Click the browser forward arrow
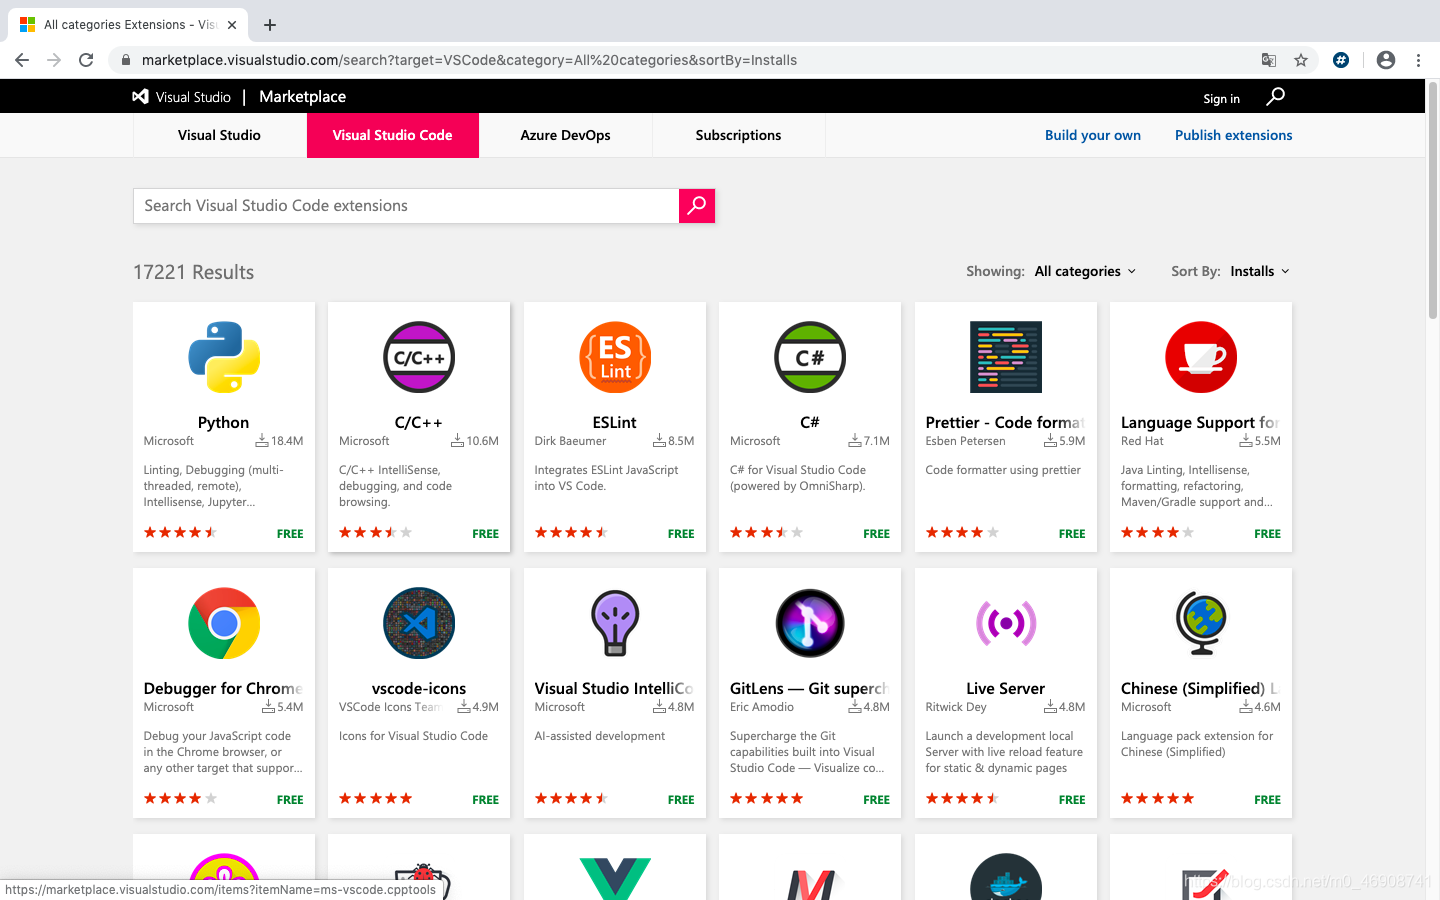This screenshot has width=1440, height=900. pyautogui.click(x=54, y=60)
